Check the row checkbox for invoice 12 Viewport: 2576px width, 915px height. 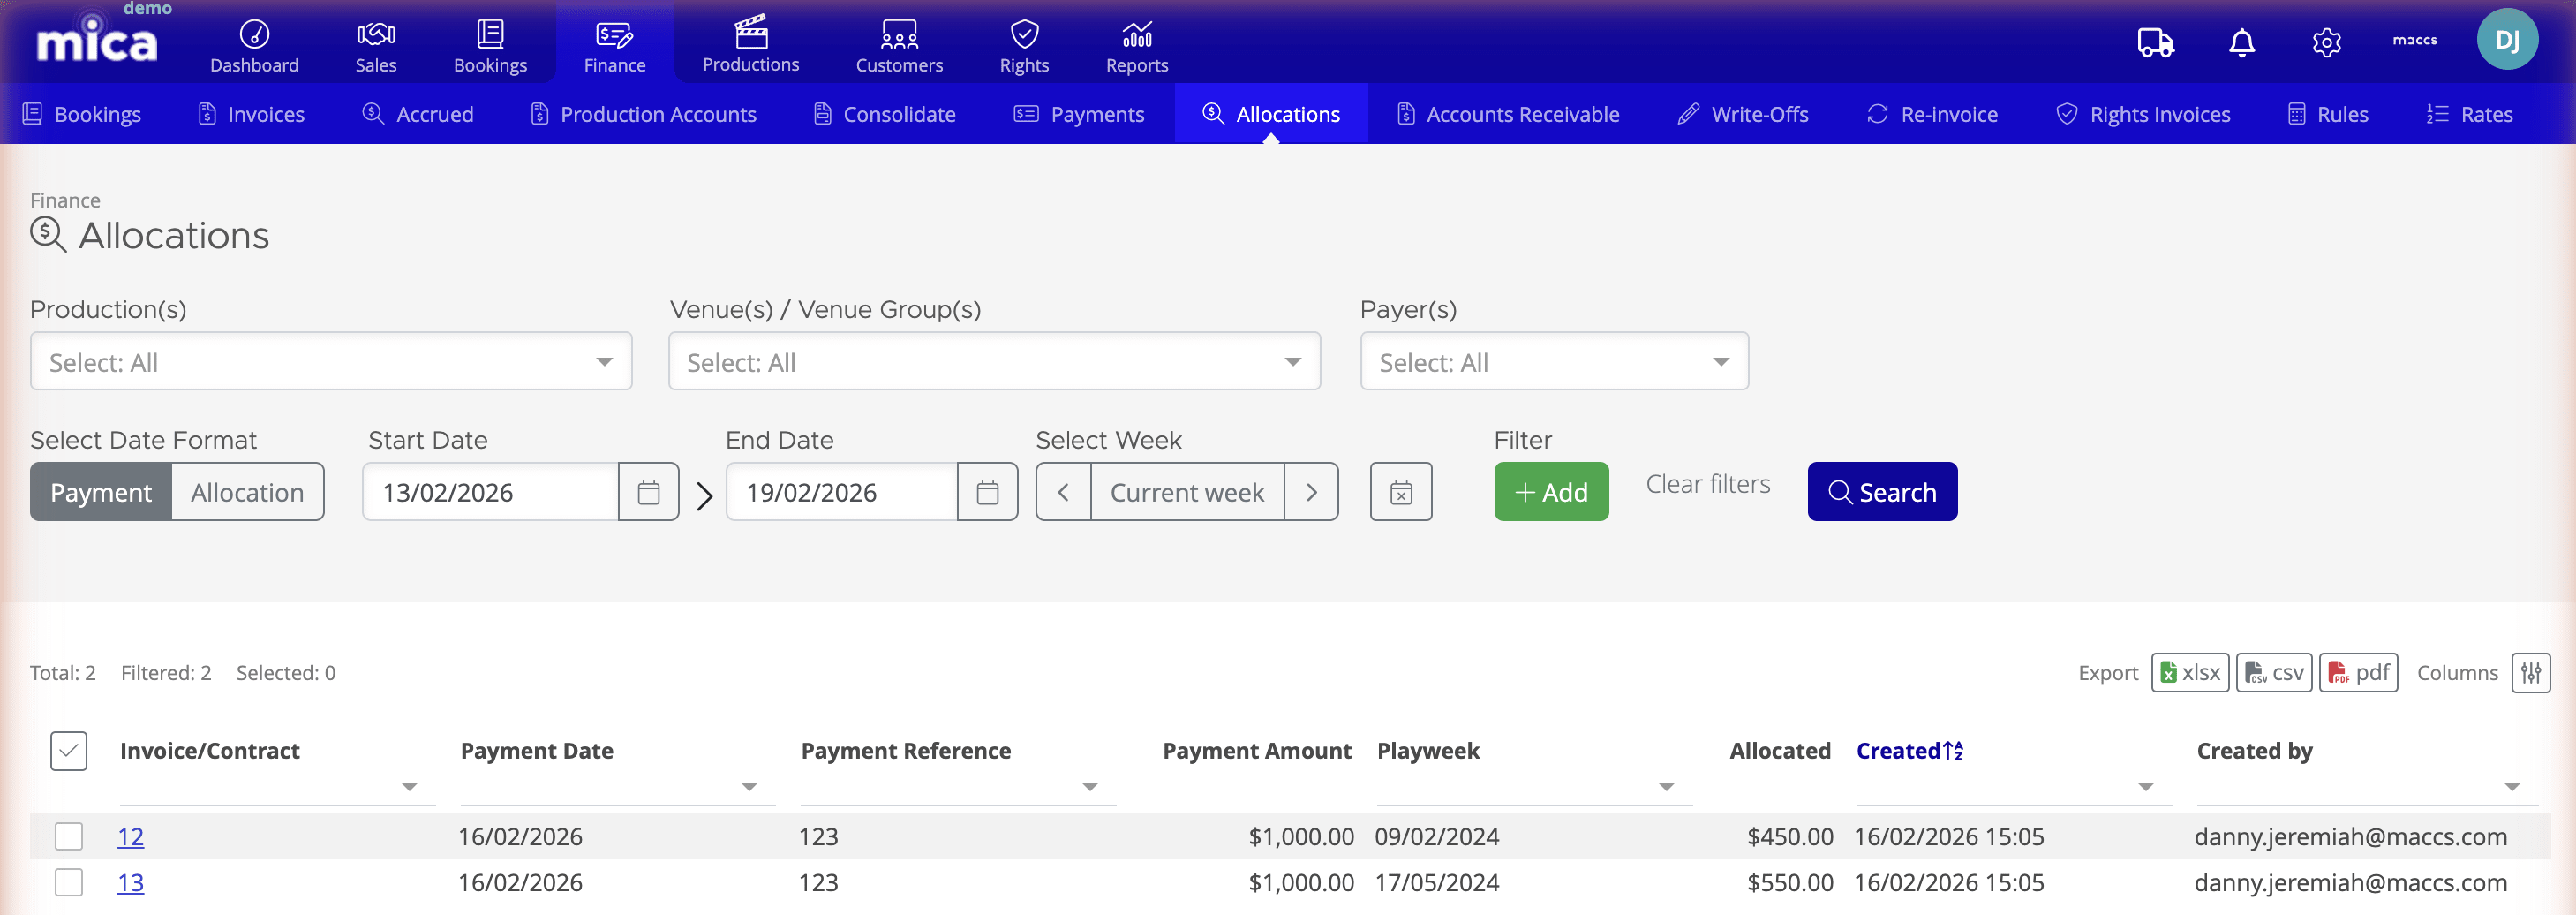pos(68,837)
